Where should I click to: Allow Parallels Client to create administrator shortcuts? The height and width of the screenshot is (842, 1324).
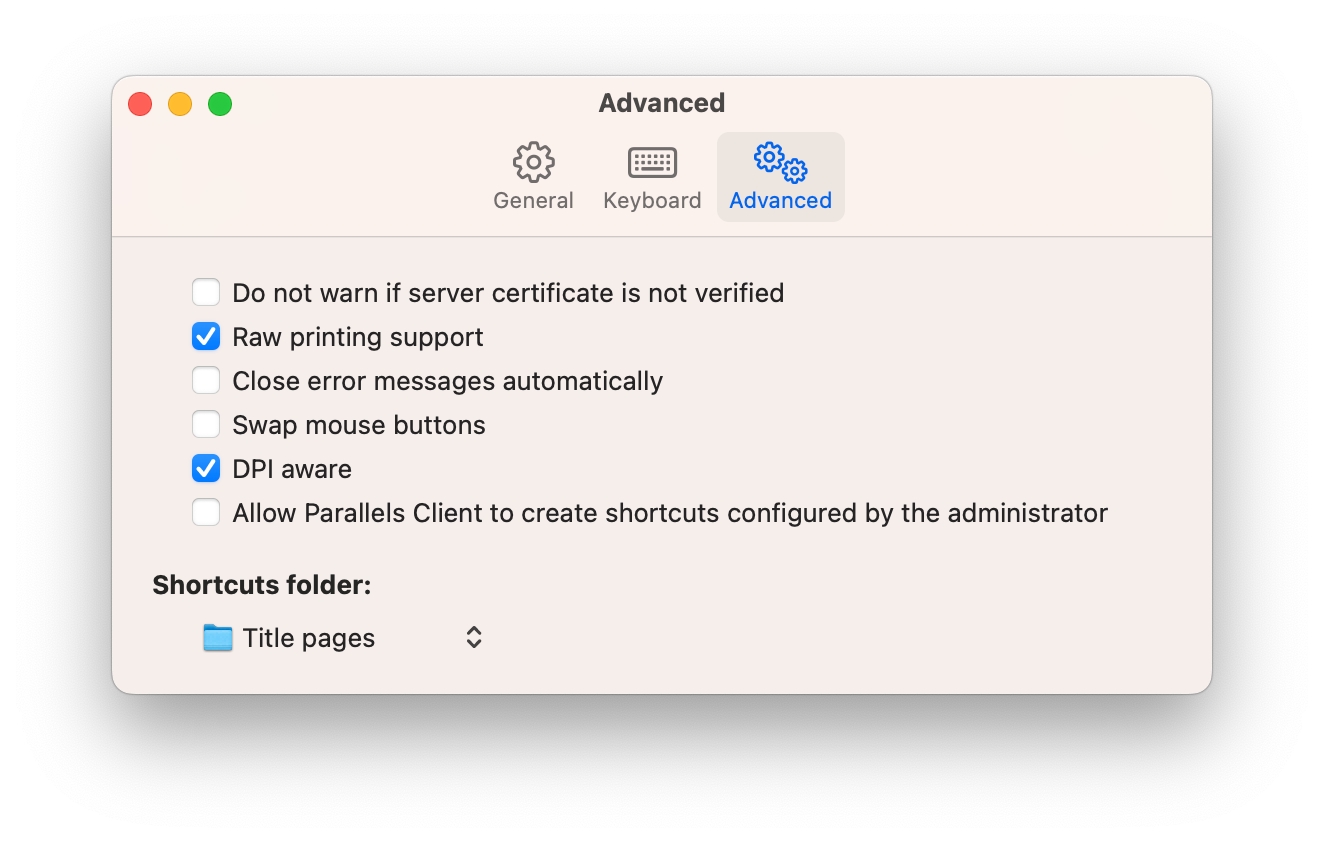pyautogui.click(x=206, y=513)
